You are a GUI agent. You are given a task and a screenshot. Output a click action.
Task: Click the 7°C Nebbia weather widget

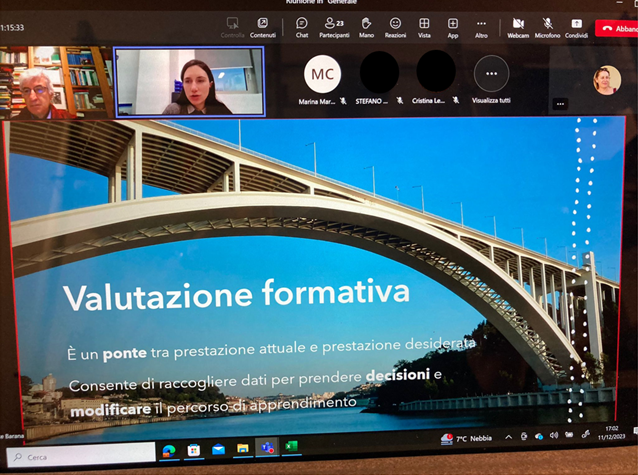pyautogui.click(x=466, y=439)
